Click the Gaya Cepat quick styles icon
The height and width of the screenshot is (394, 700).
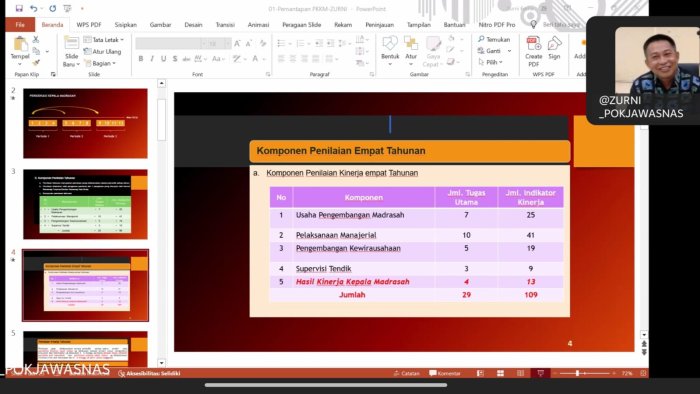coord(433,44)
